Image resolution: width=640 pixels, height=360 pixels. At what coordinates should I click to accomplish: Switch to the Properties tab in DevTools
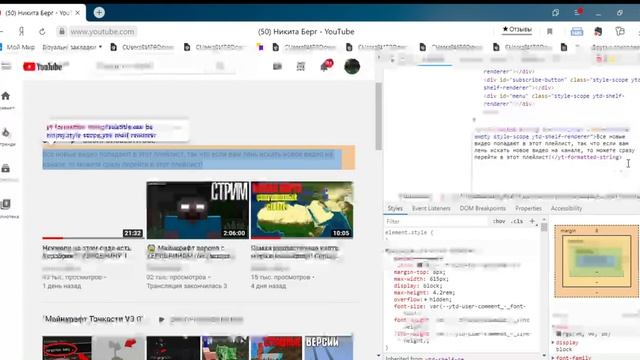[528, 208]
